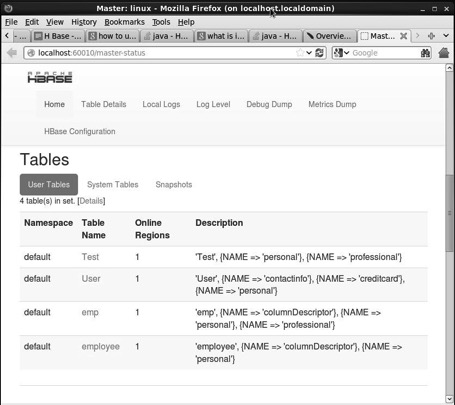Open the URL history dropdown arrow
Image resolution: width=455 pixels, height=405 pixels.
[309, 53]
